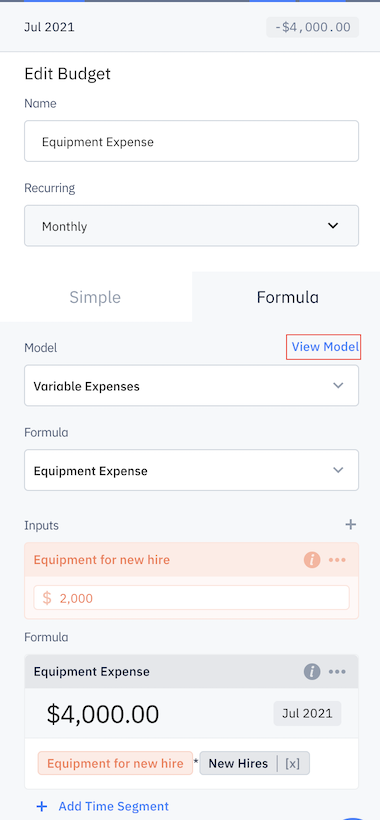
Task: Click the Jul 2021 date chip in formula
Action: coord(307,713)
